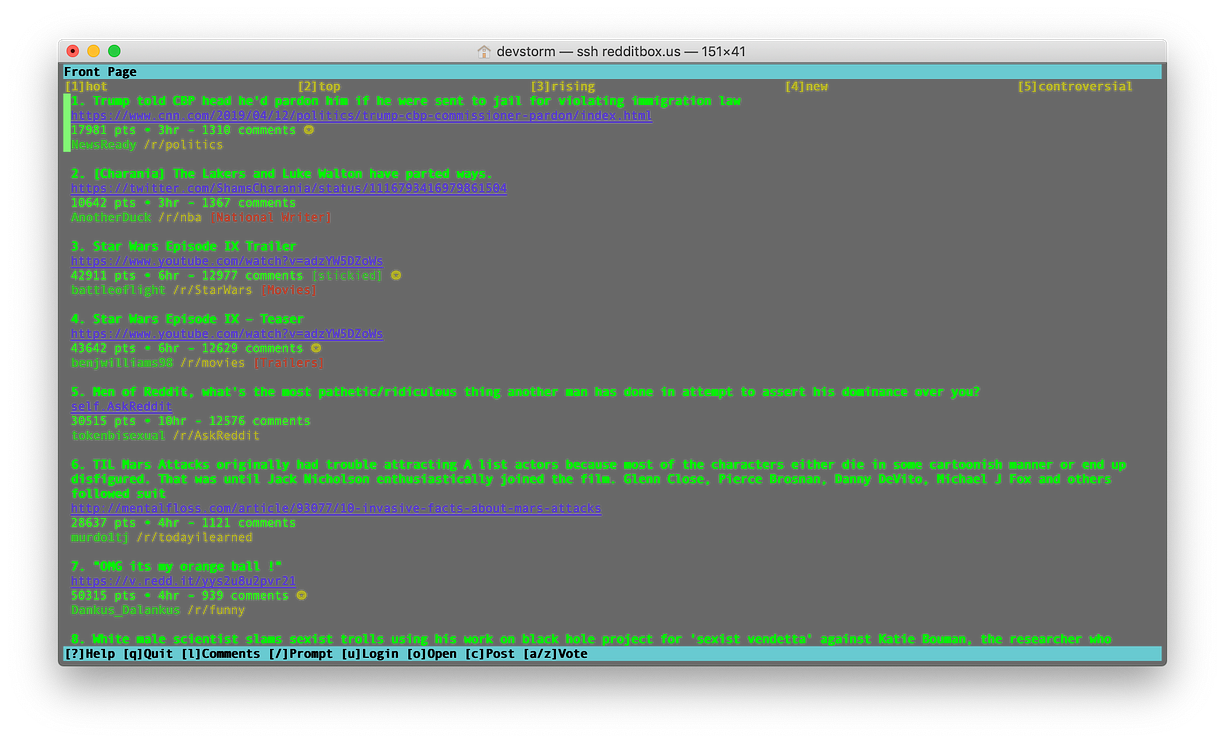The width and height of the screenshot is (1225, 743).
Task: Click the gold icon on the orange ball post
Action: tap(302, 595)
